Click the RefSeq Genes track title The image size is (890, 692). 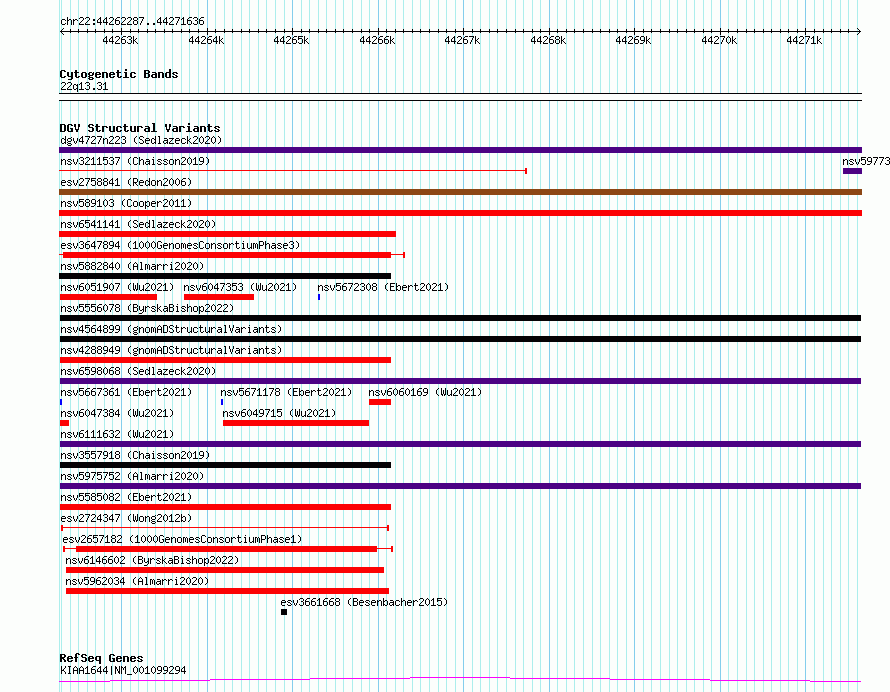(101, 658)
